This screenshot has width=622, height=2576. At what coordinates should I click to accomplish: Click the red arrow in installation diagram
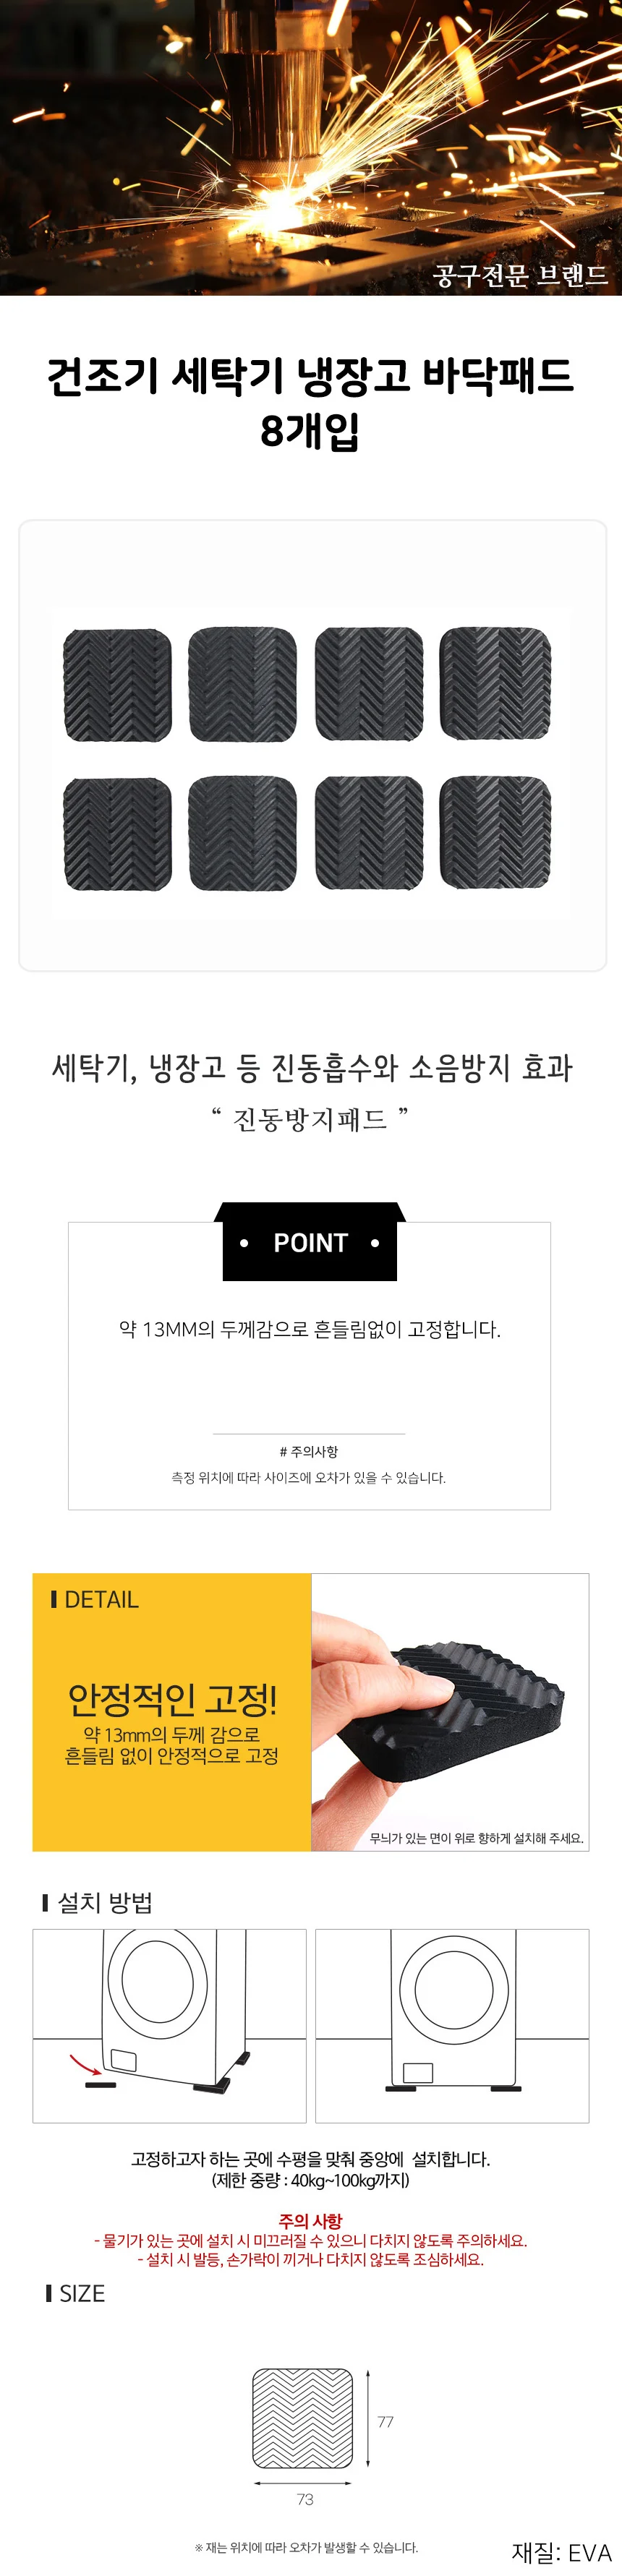pos(85,2060)
